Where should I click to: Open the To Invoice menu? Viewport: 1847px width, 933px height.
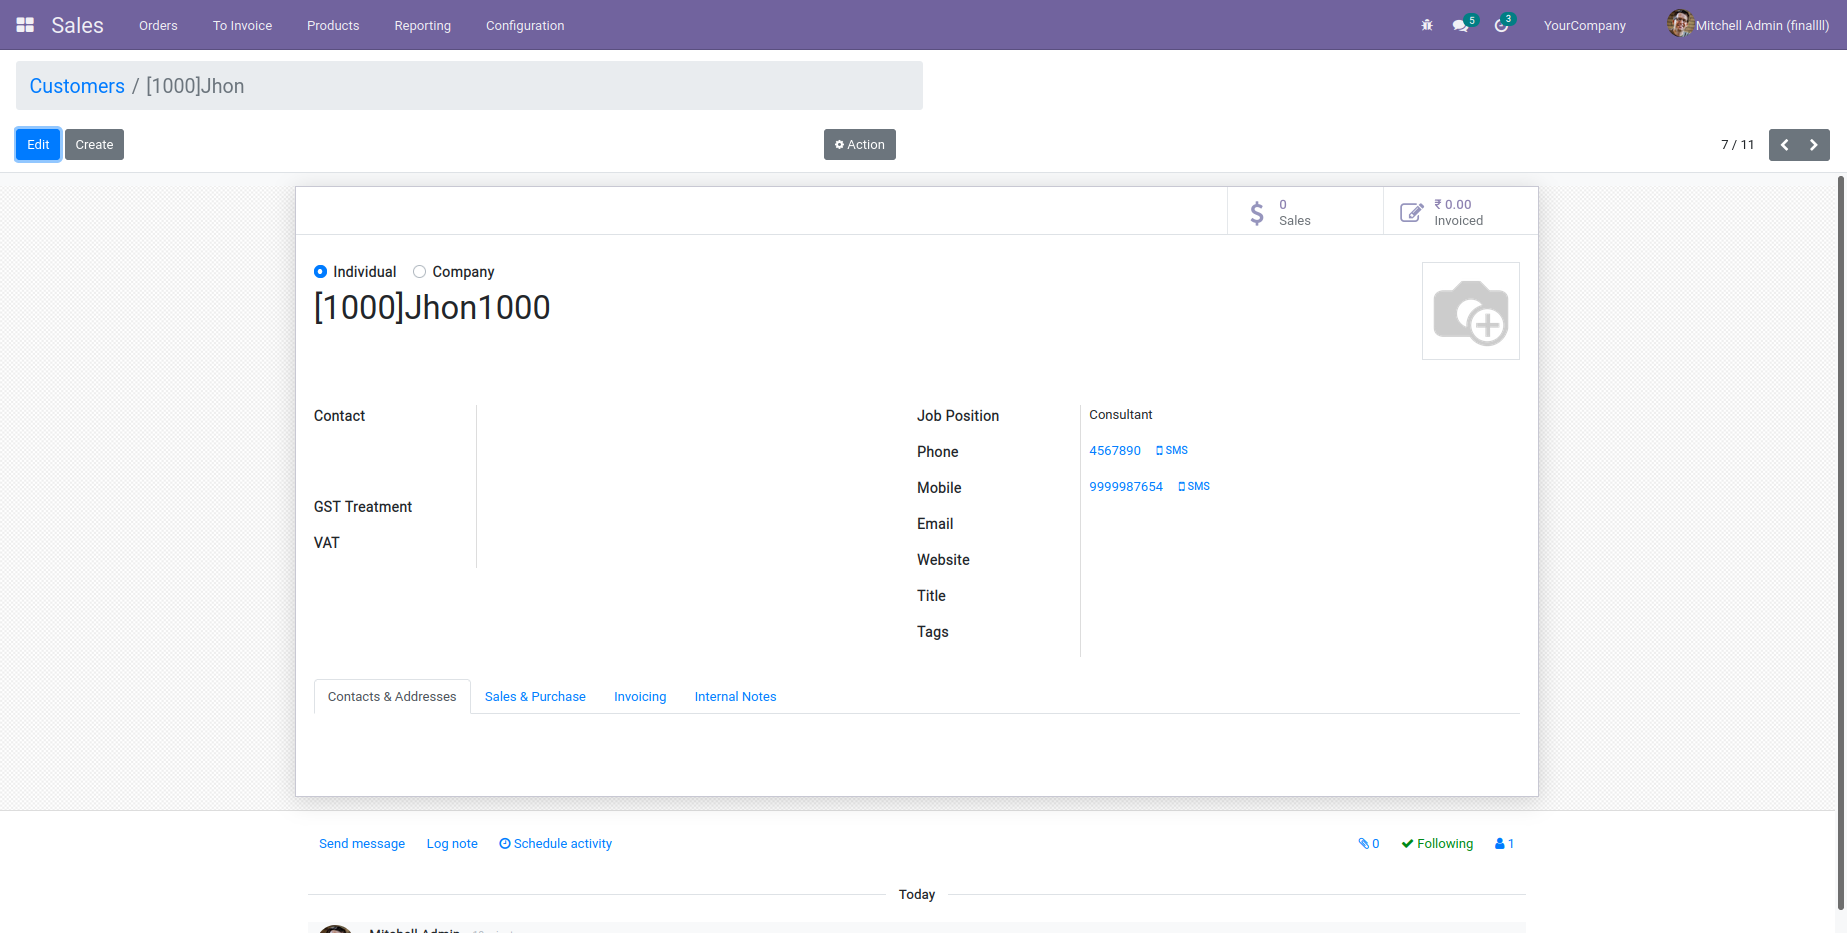click(x=242, y=26)
